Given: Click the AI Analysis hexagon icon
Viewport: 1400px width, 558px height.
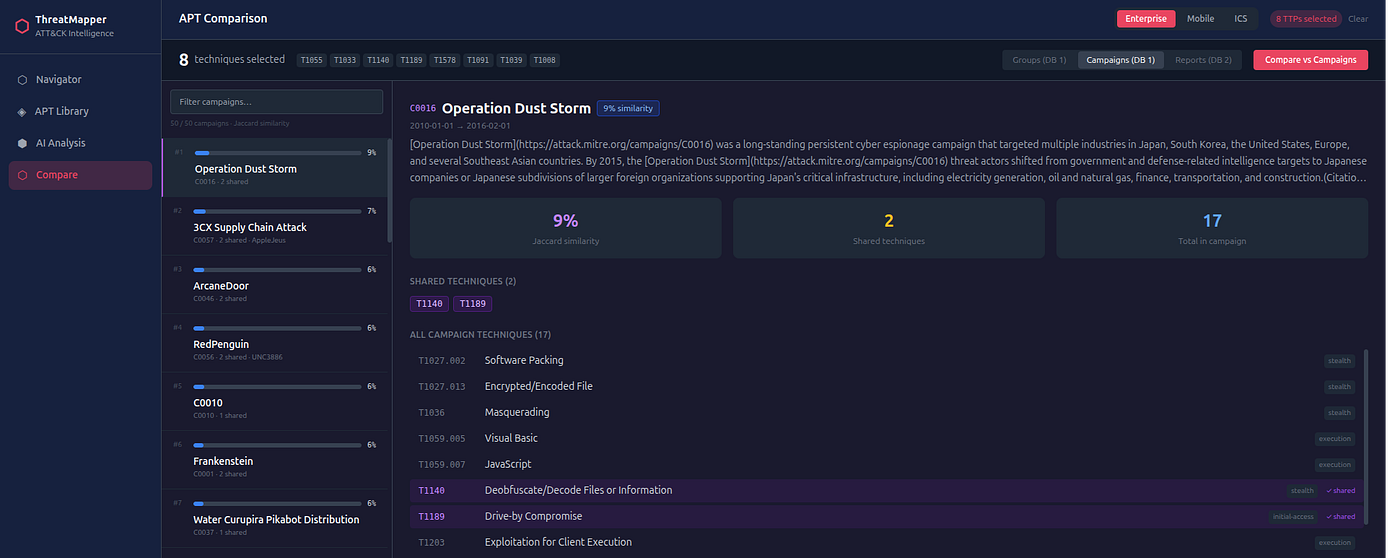Looking at the screenshot, I should (22, 143).
